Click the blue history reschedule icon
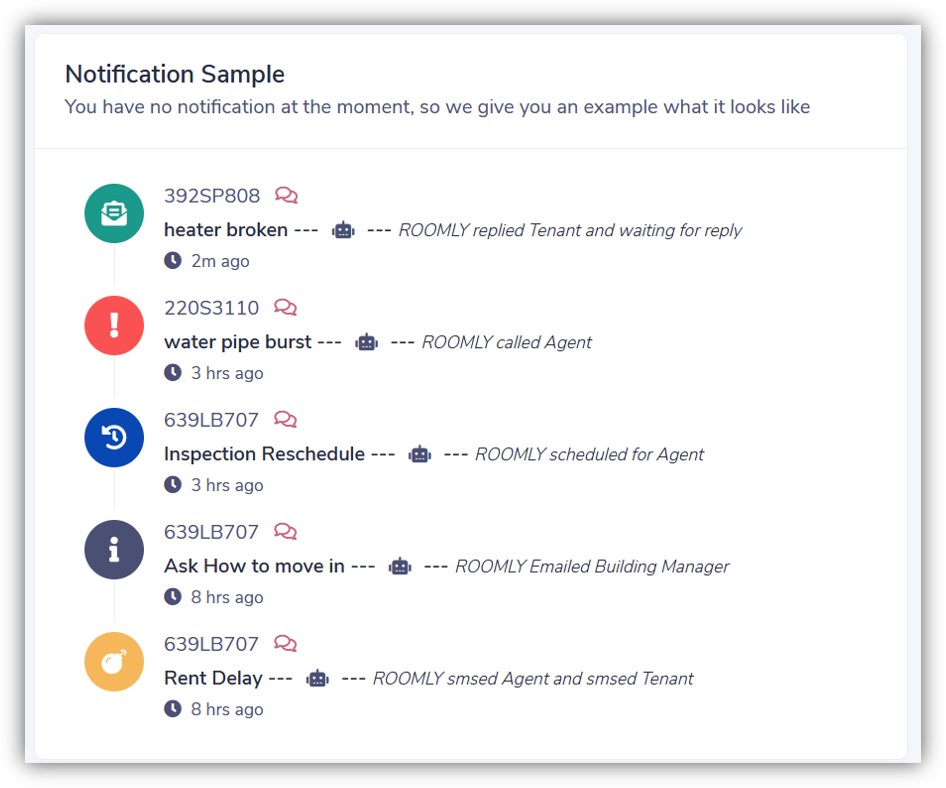This screenshot has width=946, height=788. [114, 437]
